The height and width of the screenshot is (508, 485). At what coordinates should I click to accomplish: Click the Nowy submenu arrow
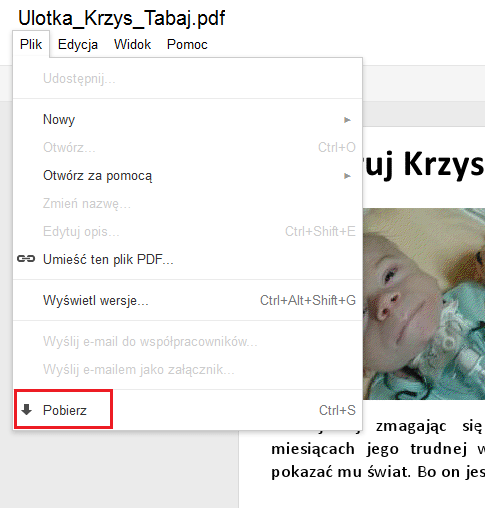(347, 120)
